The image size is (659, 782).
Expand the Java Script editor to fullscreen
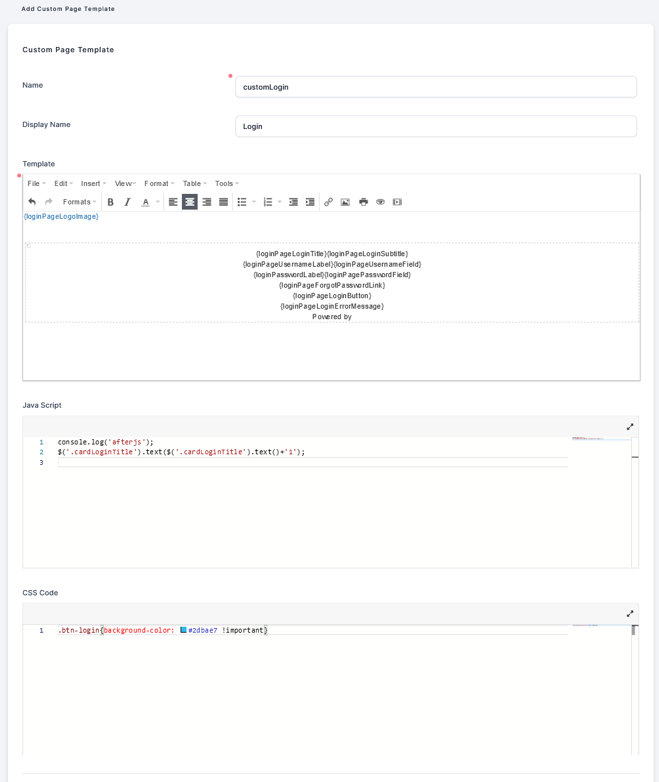coord(630,427)
